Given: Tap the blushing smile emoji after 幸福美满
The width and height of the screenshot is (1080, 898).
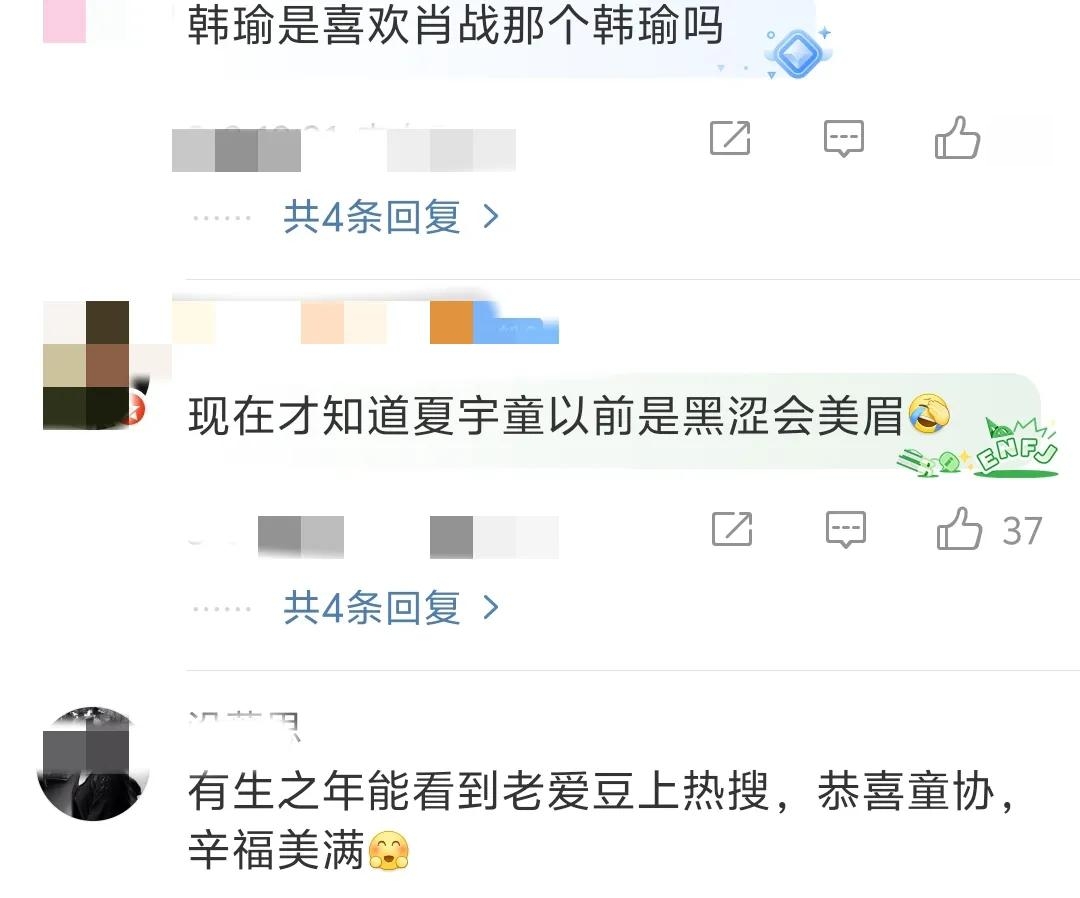Looking at the screenshot, I should click(389, 850).
